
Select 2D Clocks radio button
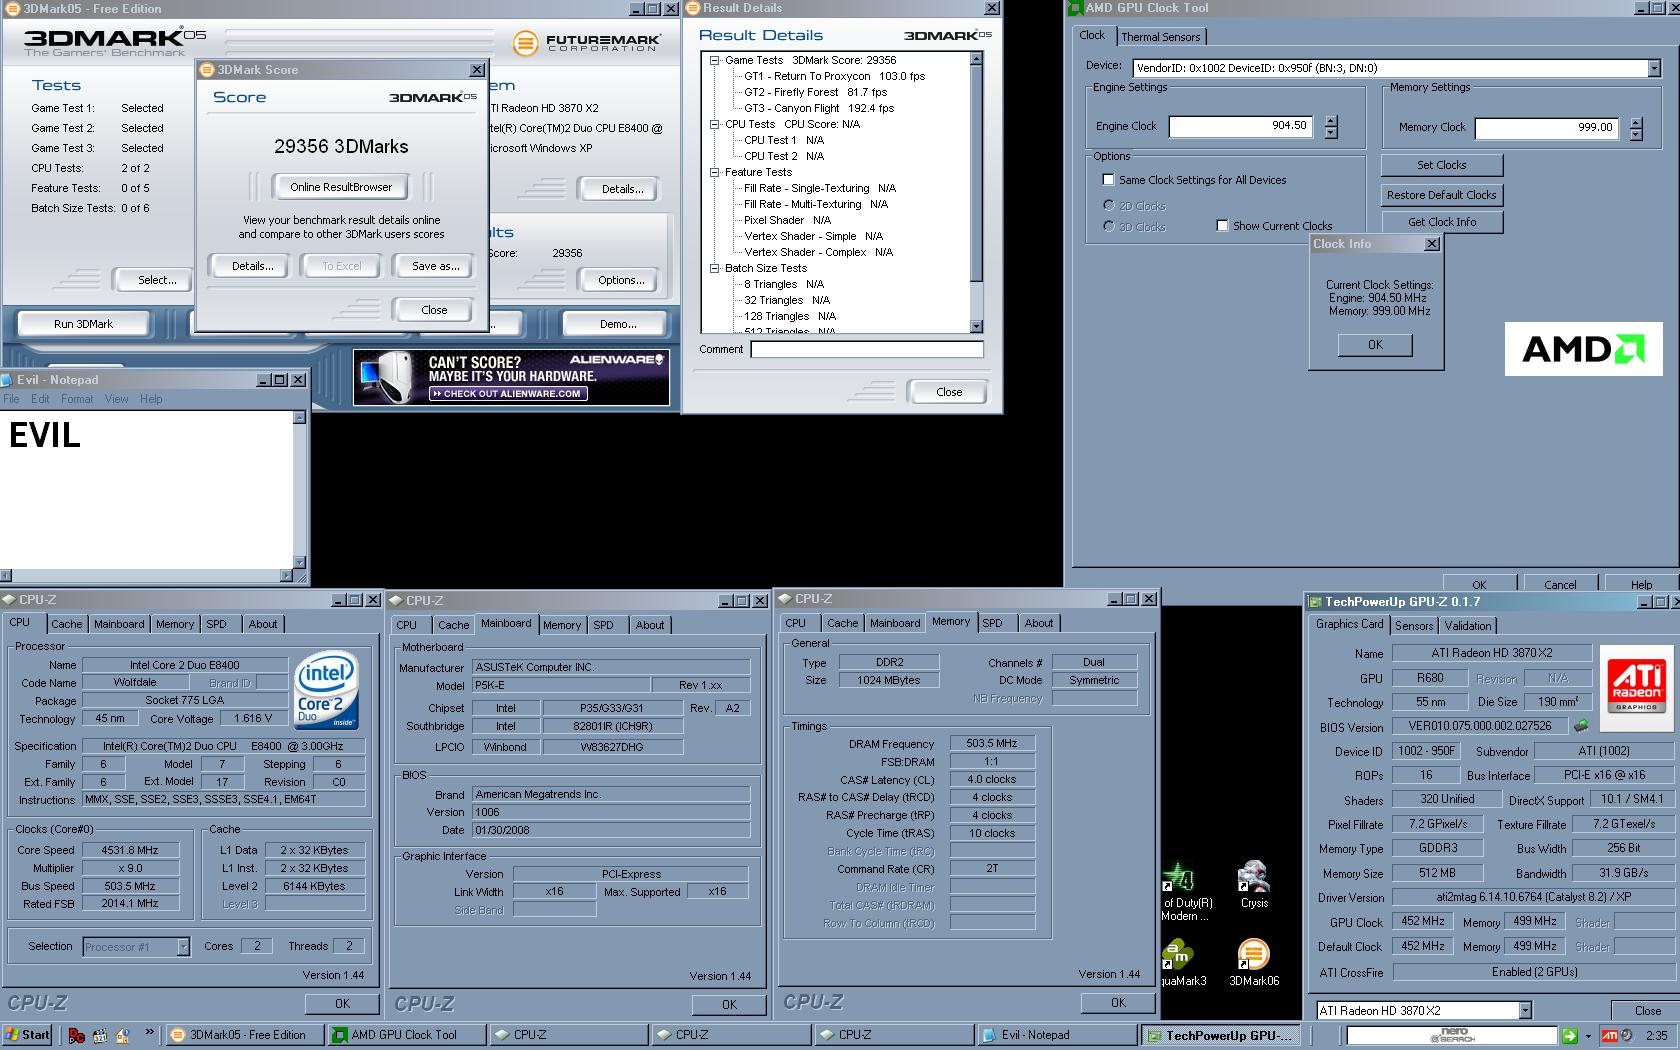coord(1108,205)
